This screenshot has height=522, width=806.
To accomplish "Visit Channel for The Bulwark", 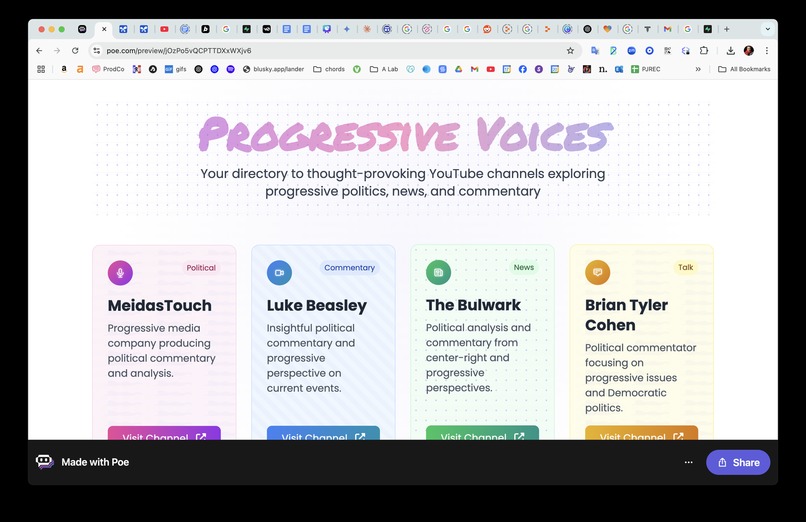I will click(x=482, y=433).
